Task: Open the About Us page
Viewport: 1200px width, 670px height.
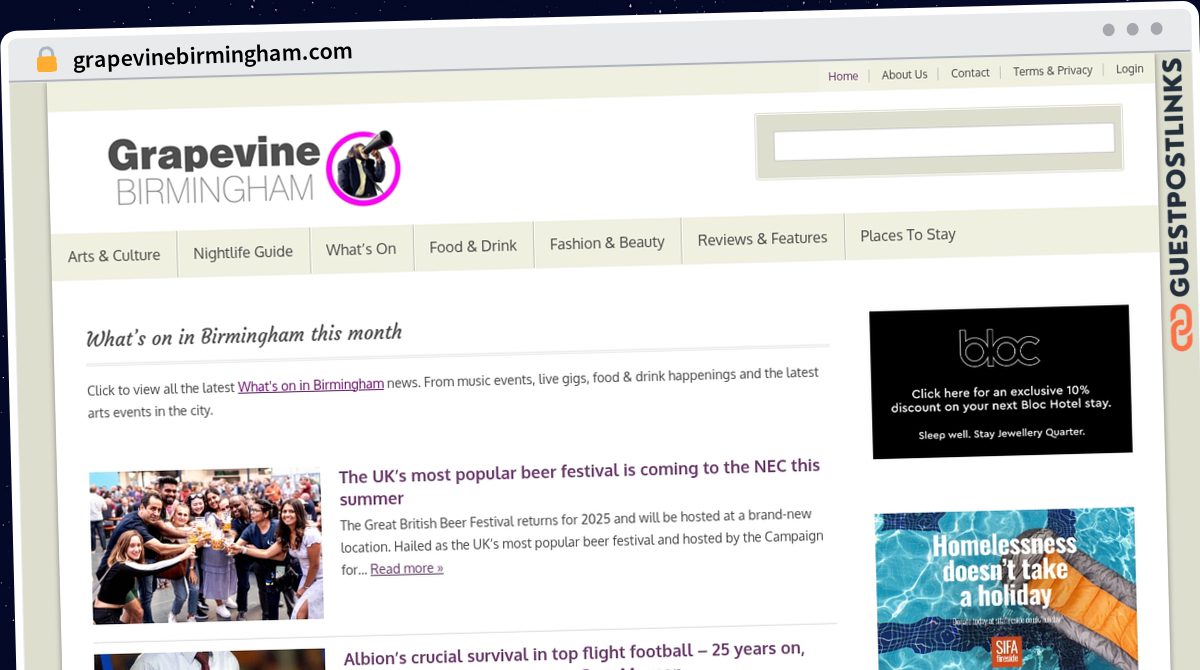Action: tap(904, 74)
